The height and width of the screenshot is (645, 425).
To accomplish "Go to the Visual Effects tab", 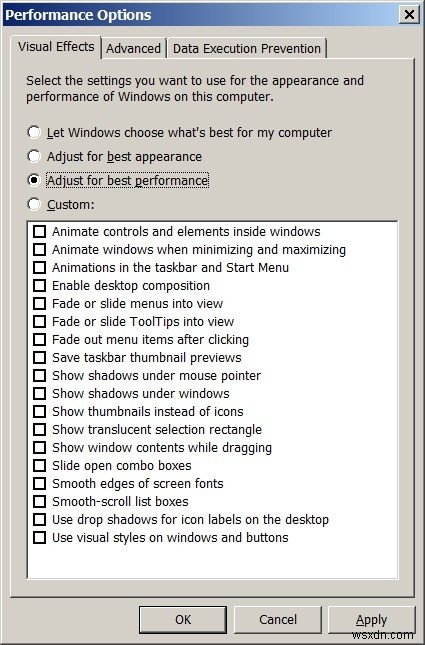I will (56, 46).
